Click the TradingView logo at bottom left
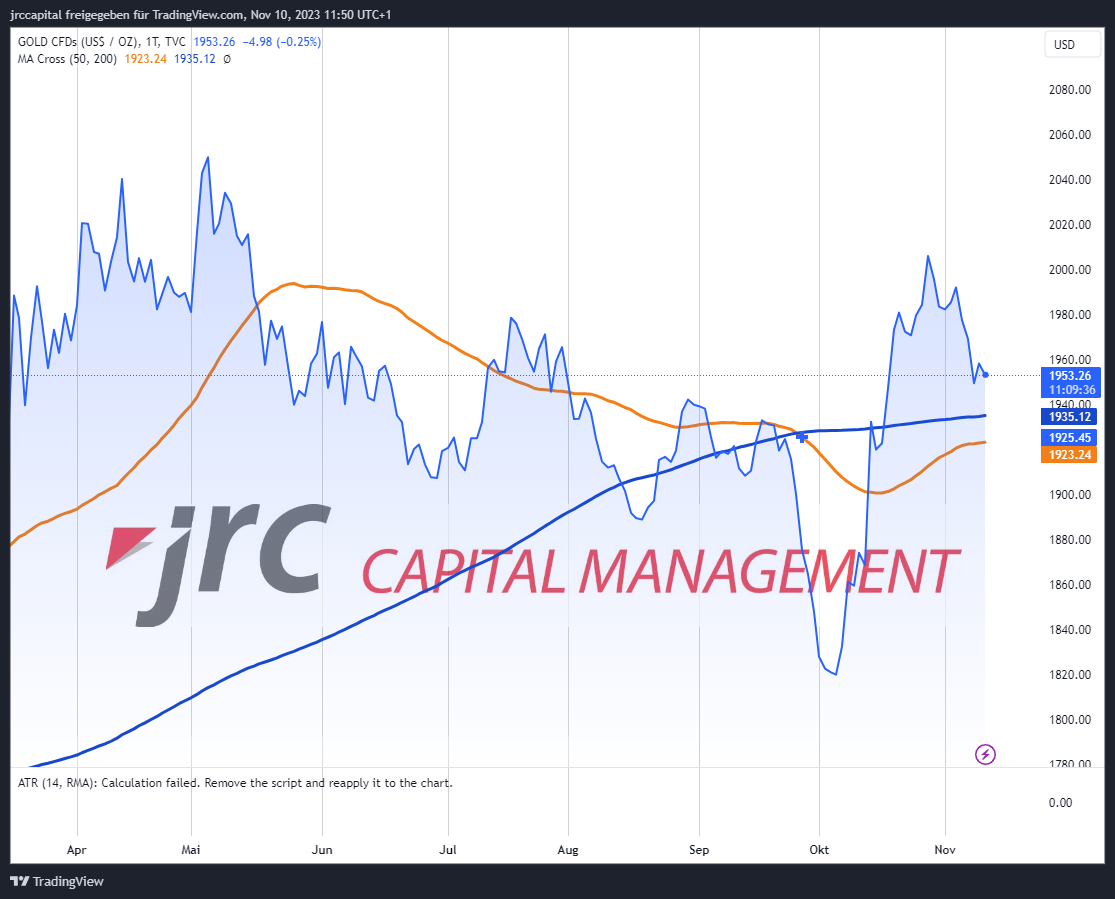1115x899 pixels. (57, 881)
